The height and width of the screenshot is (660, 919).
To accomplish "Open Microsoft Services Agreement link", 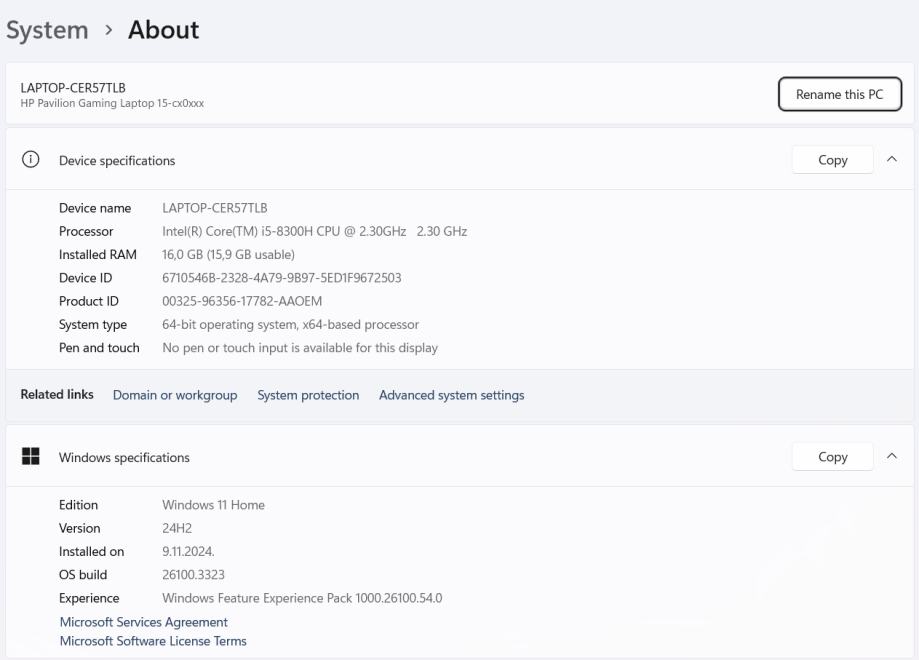I will tap(144, 622).
